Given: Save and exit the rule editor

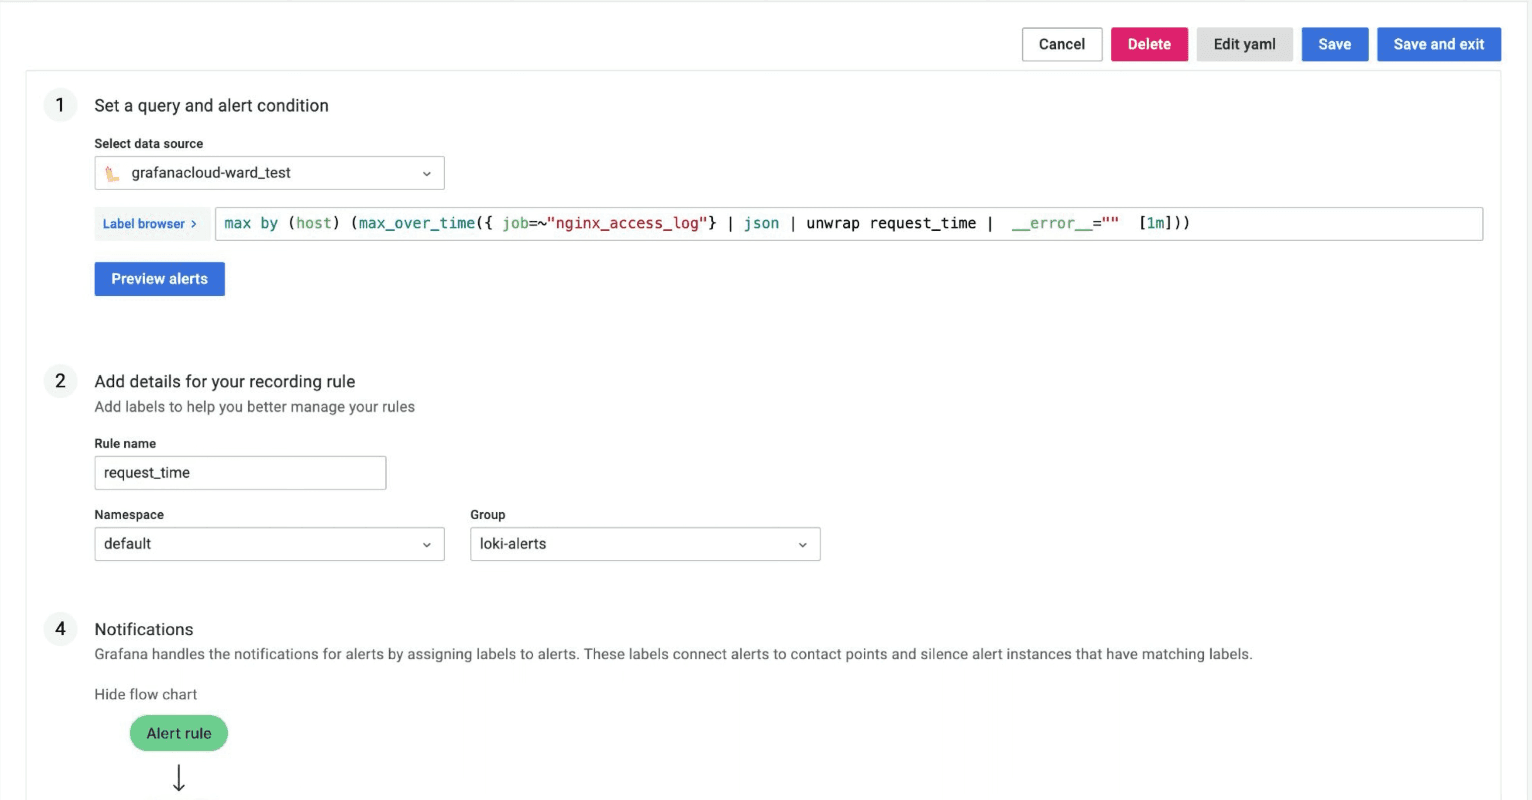Looking at the screenshot, I should tap(1439, 44).
